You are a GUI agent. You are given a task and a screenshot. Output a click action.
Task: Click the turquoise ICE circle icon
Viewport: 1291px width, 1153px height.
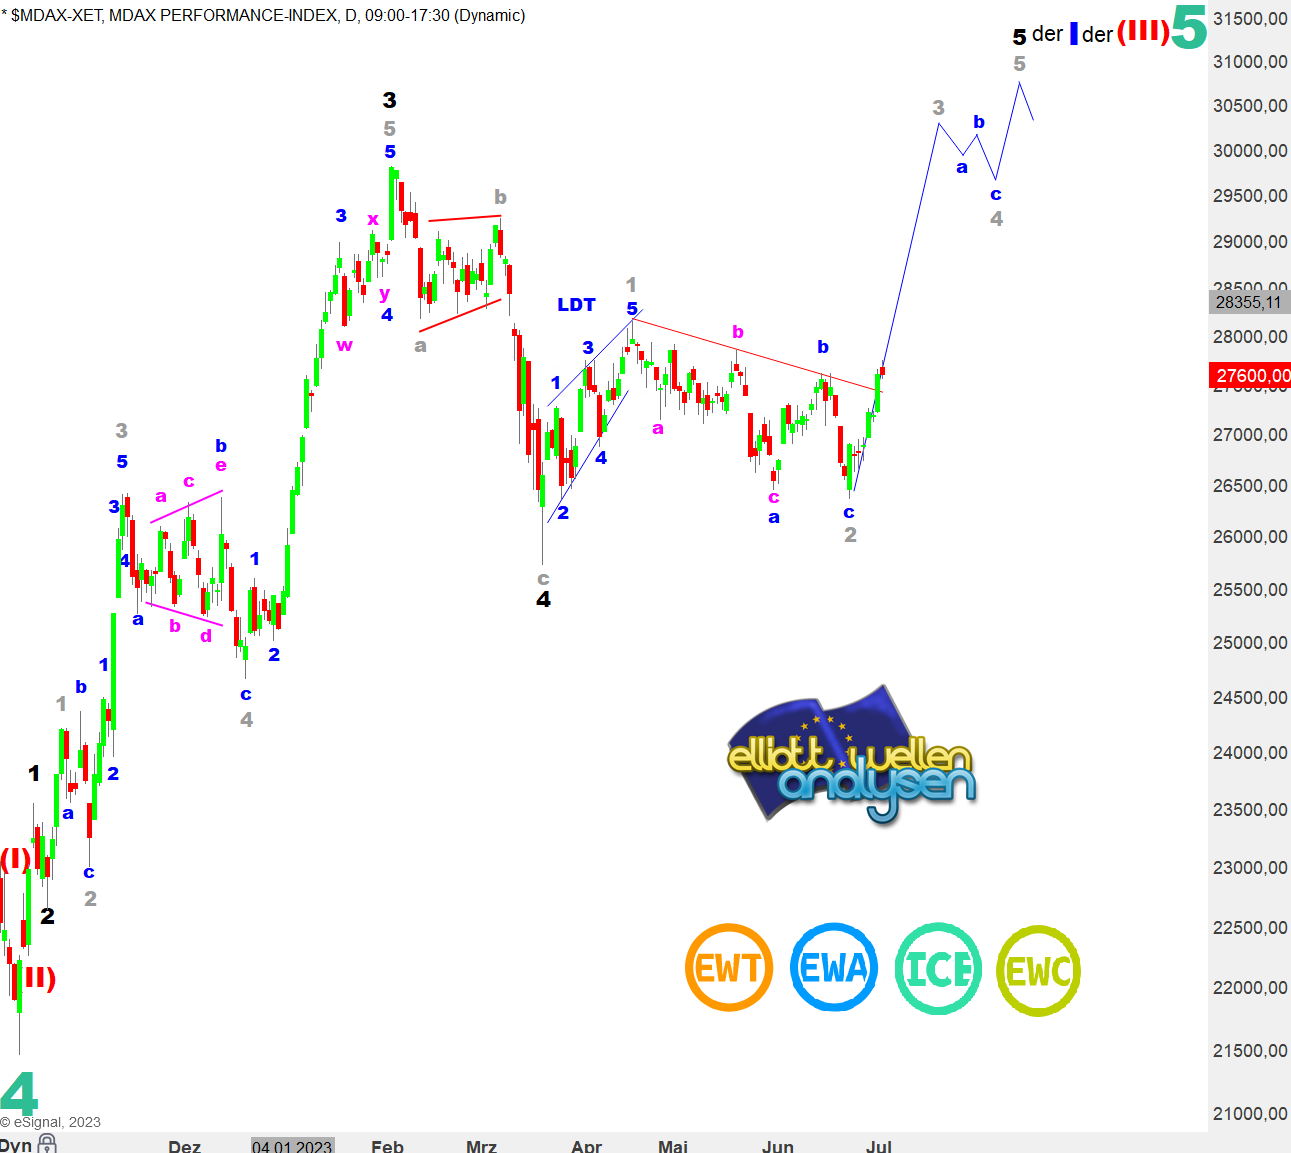[x=938, y=969]
